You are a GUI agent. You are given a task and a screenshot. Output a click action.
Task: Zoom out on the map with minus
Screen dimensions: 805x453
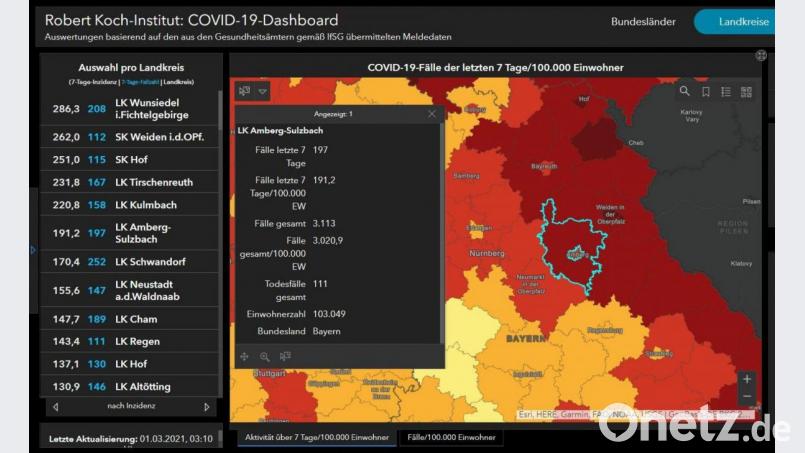click(747, 396)
